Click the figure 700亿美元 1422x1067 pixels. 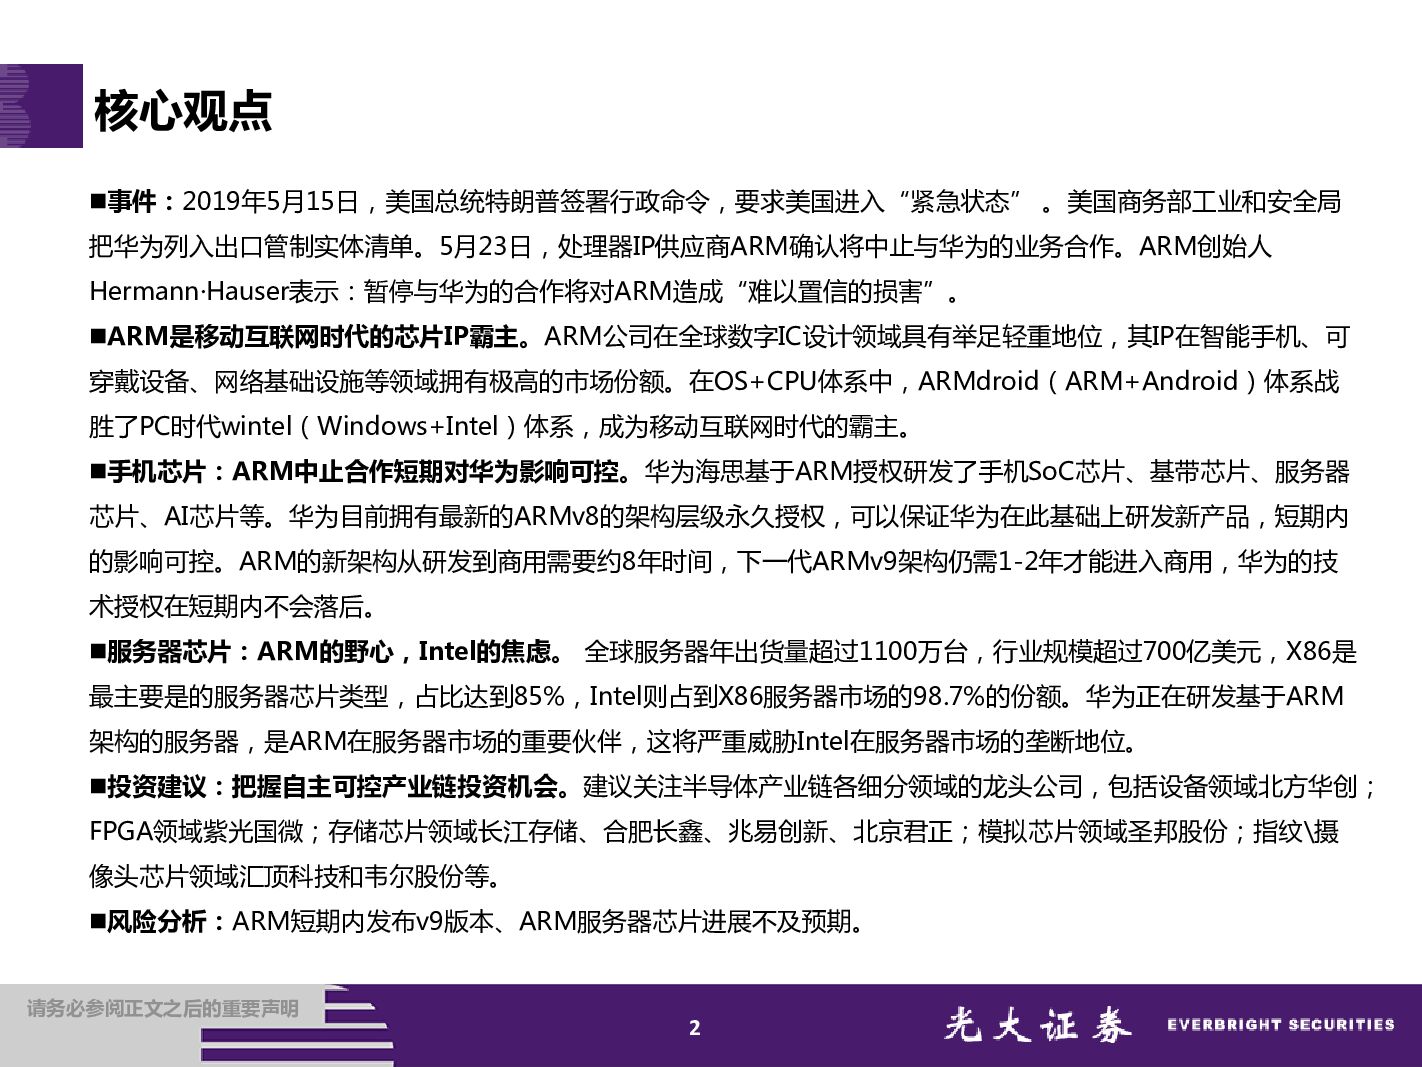pos(1202,652)
